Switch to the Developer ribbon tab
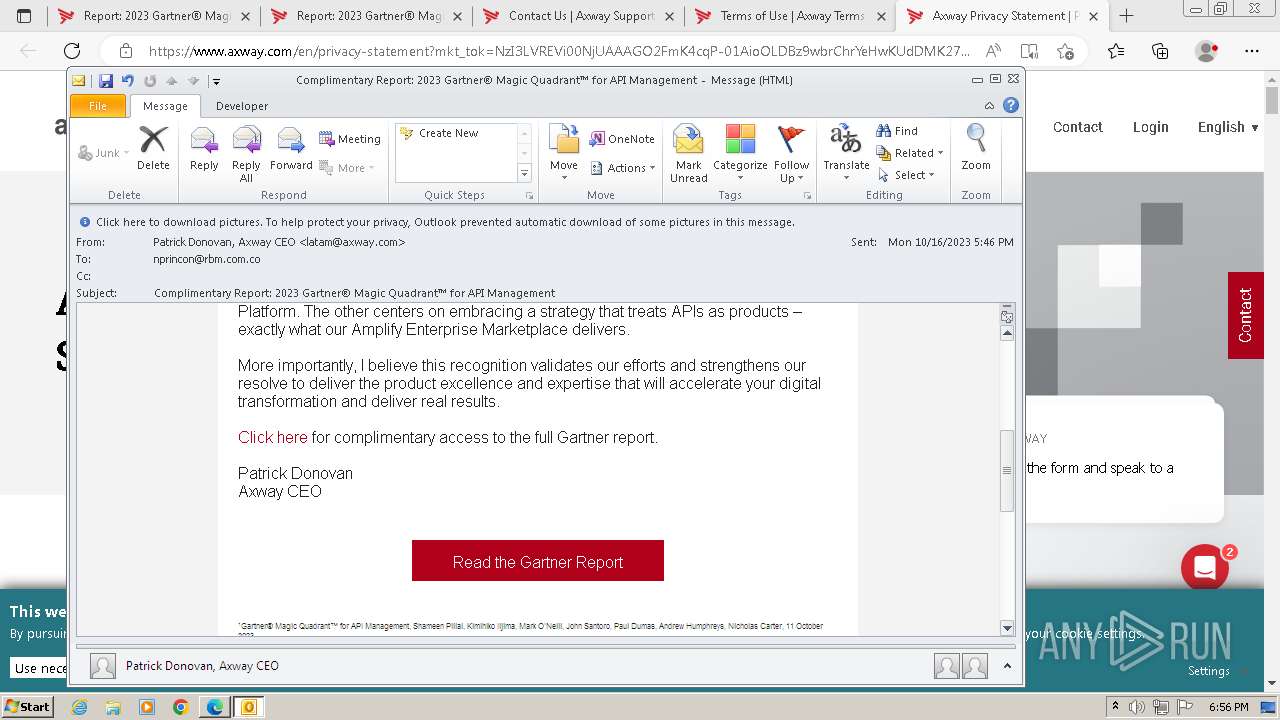The image size is (1280, 720). (x=242, y=106)
